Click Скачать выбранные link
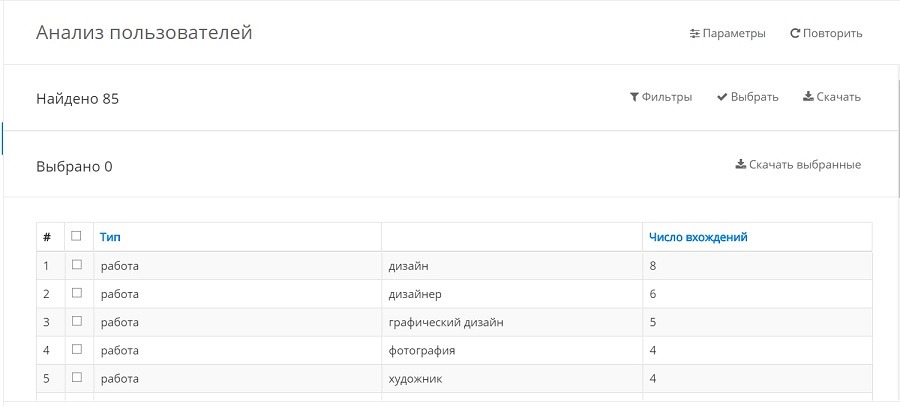900x406 pixels. point(798,165)
